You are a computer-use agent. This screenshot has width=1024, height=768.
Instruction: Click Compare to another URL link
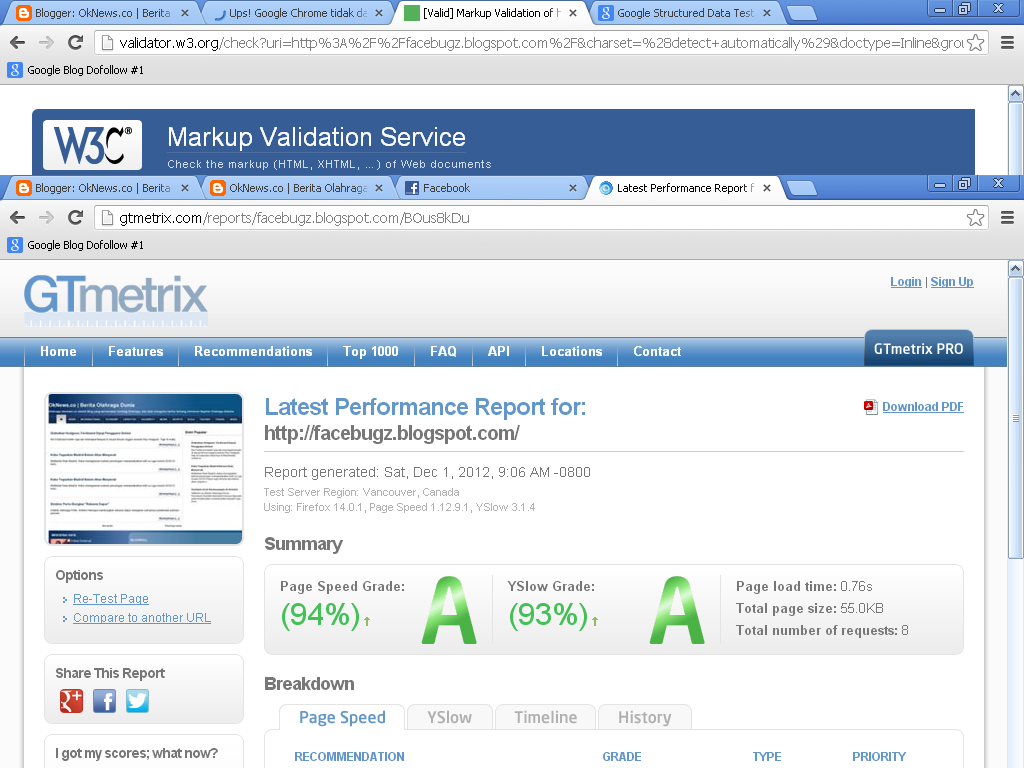tap(142, 618)
